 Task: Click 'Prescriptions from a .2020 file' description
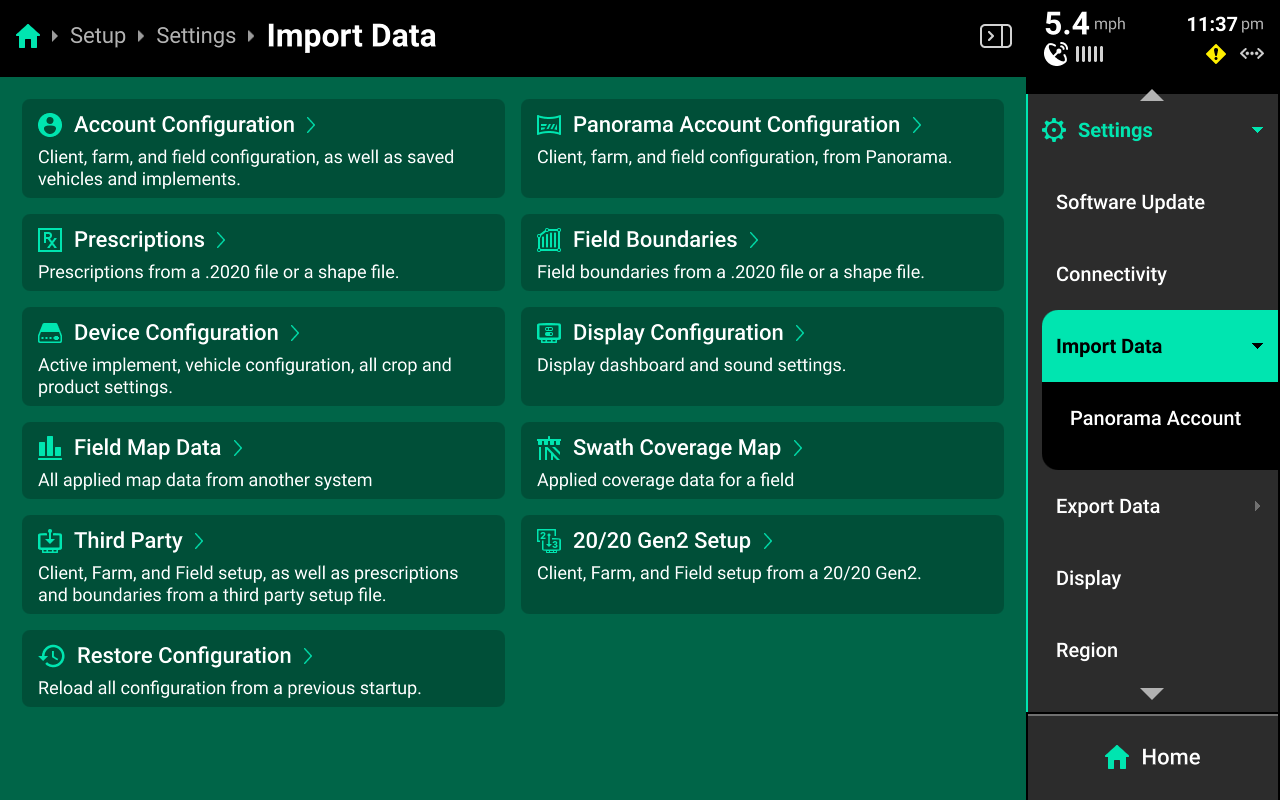pos(218,272)
